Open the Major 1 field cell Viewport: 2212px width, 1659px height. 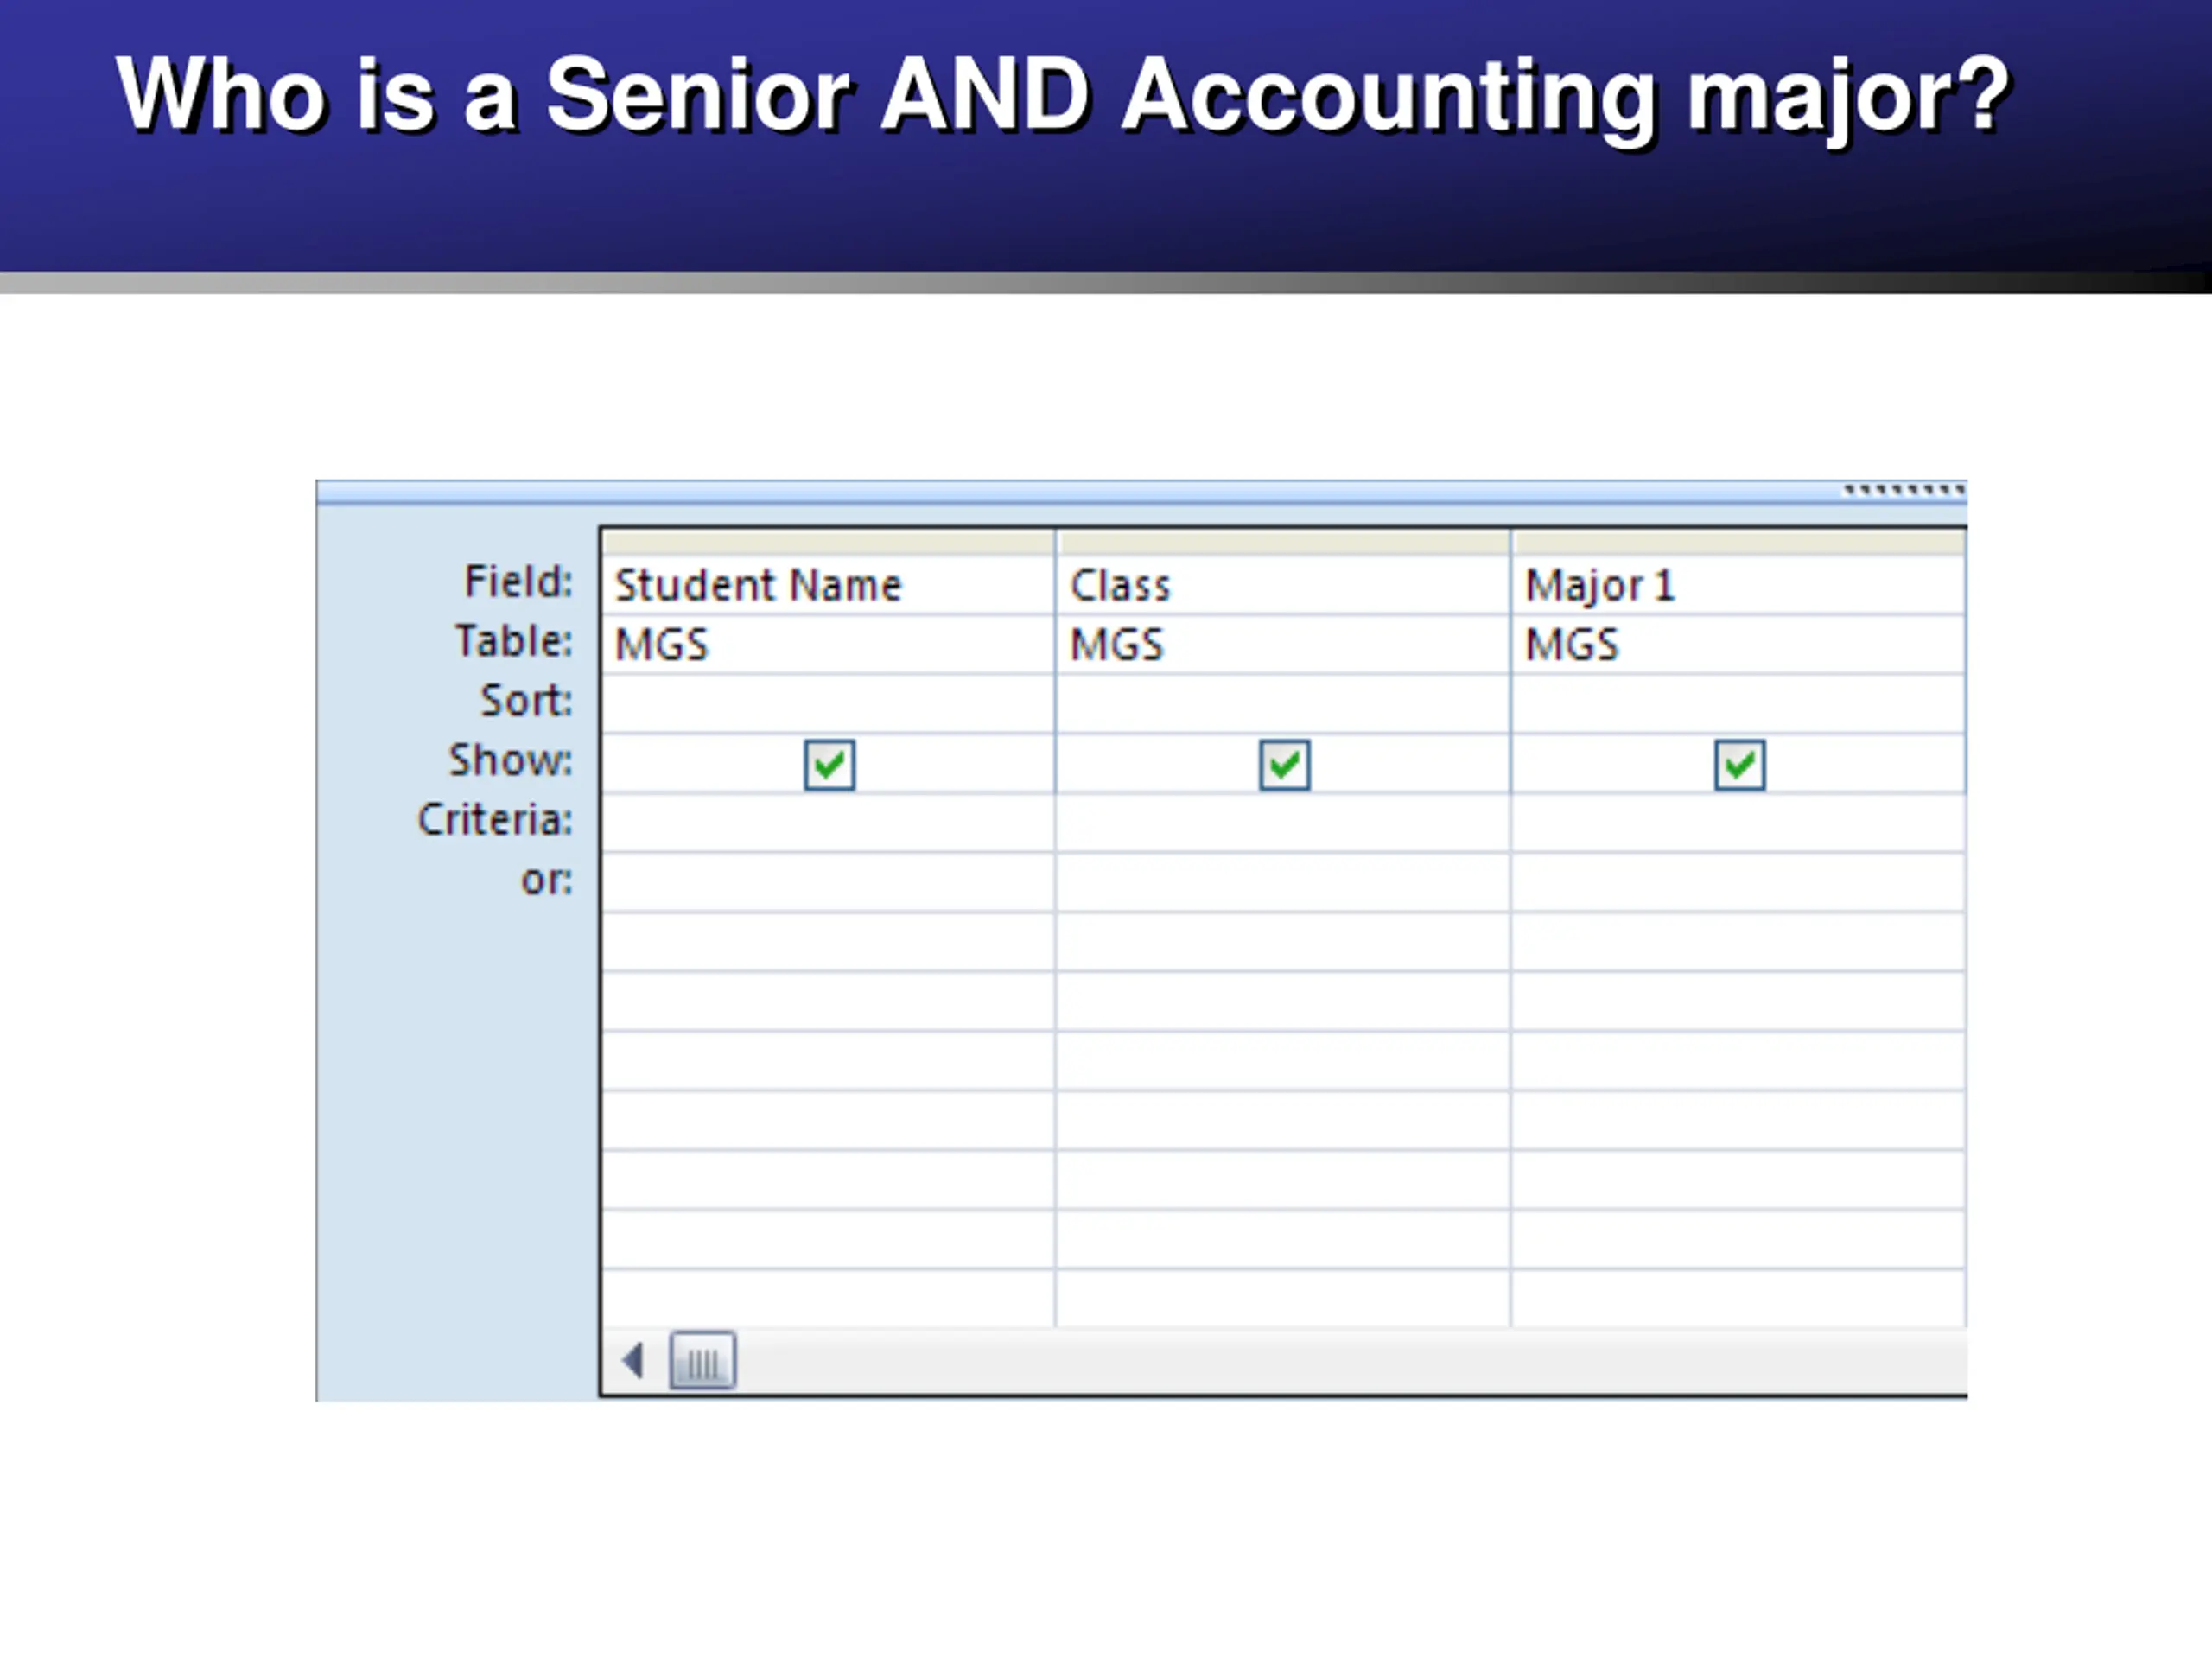[x=1738, y=585]
